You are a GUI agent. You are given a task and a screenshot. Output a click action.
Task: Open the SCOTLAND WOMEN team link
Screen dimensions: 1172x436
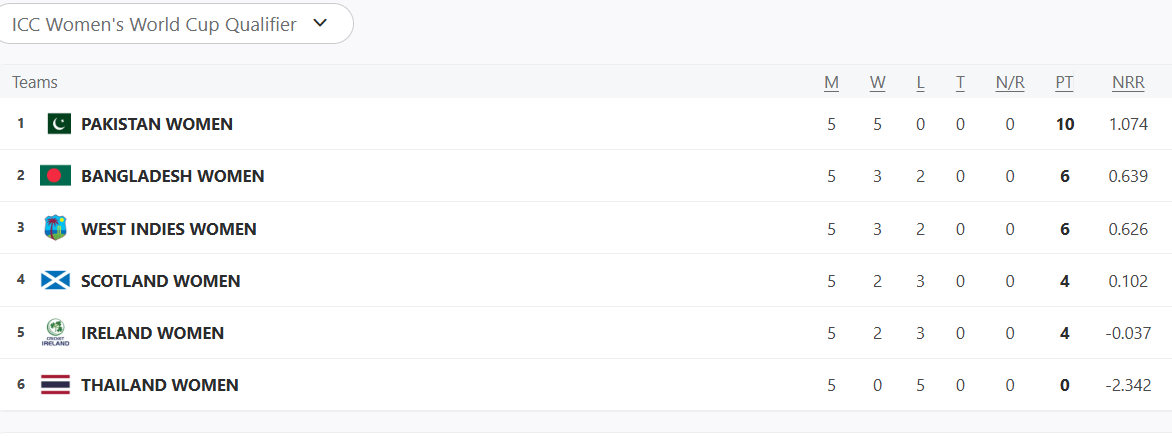[161, 281]
